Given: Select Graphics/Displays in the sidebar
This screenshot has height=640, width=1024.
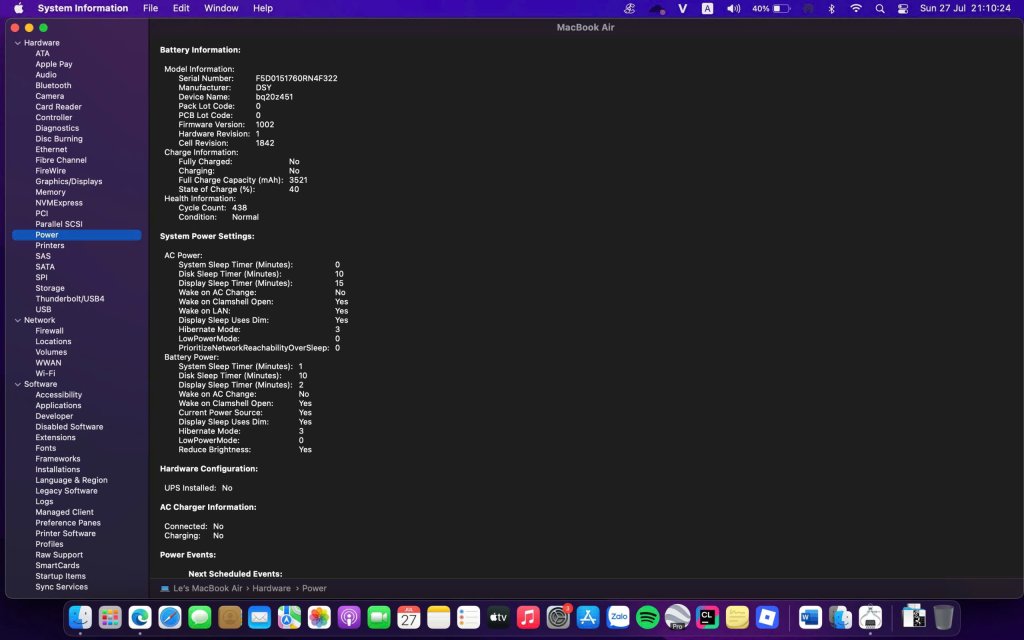Looking at the screenshot, I should pyautogui.click(x=69, y=181).
